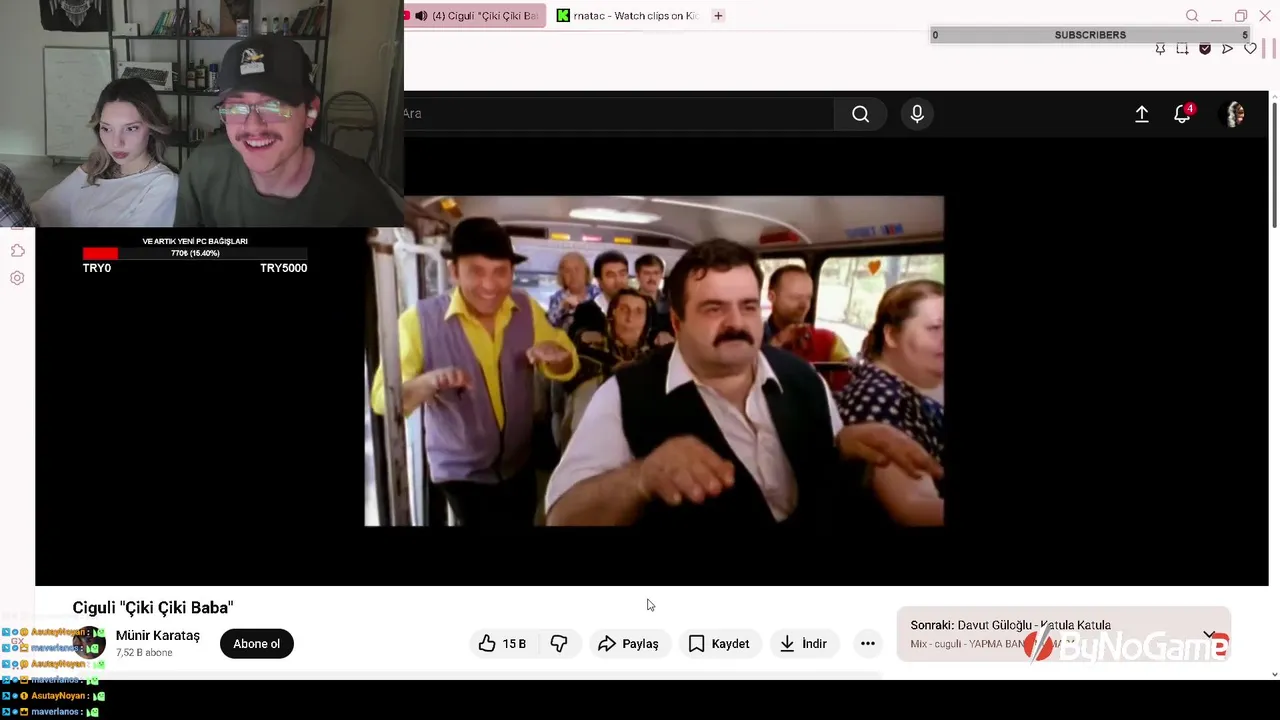Click the browser tab search magnifier

(x=1192, y=16)
